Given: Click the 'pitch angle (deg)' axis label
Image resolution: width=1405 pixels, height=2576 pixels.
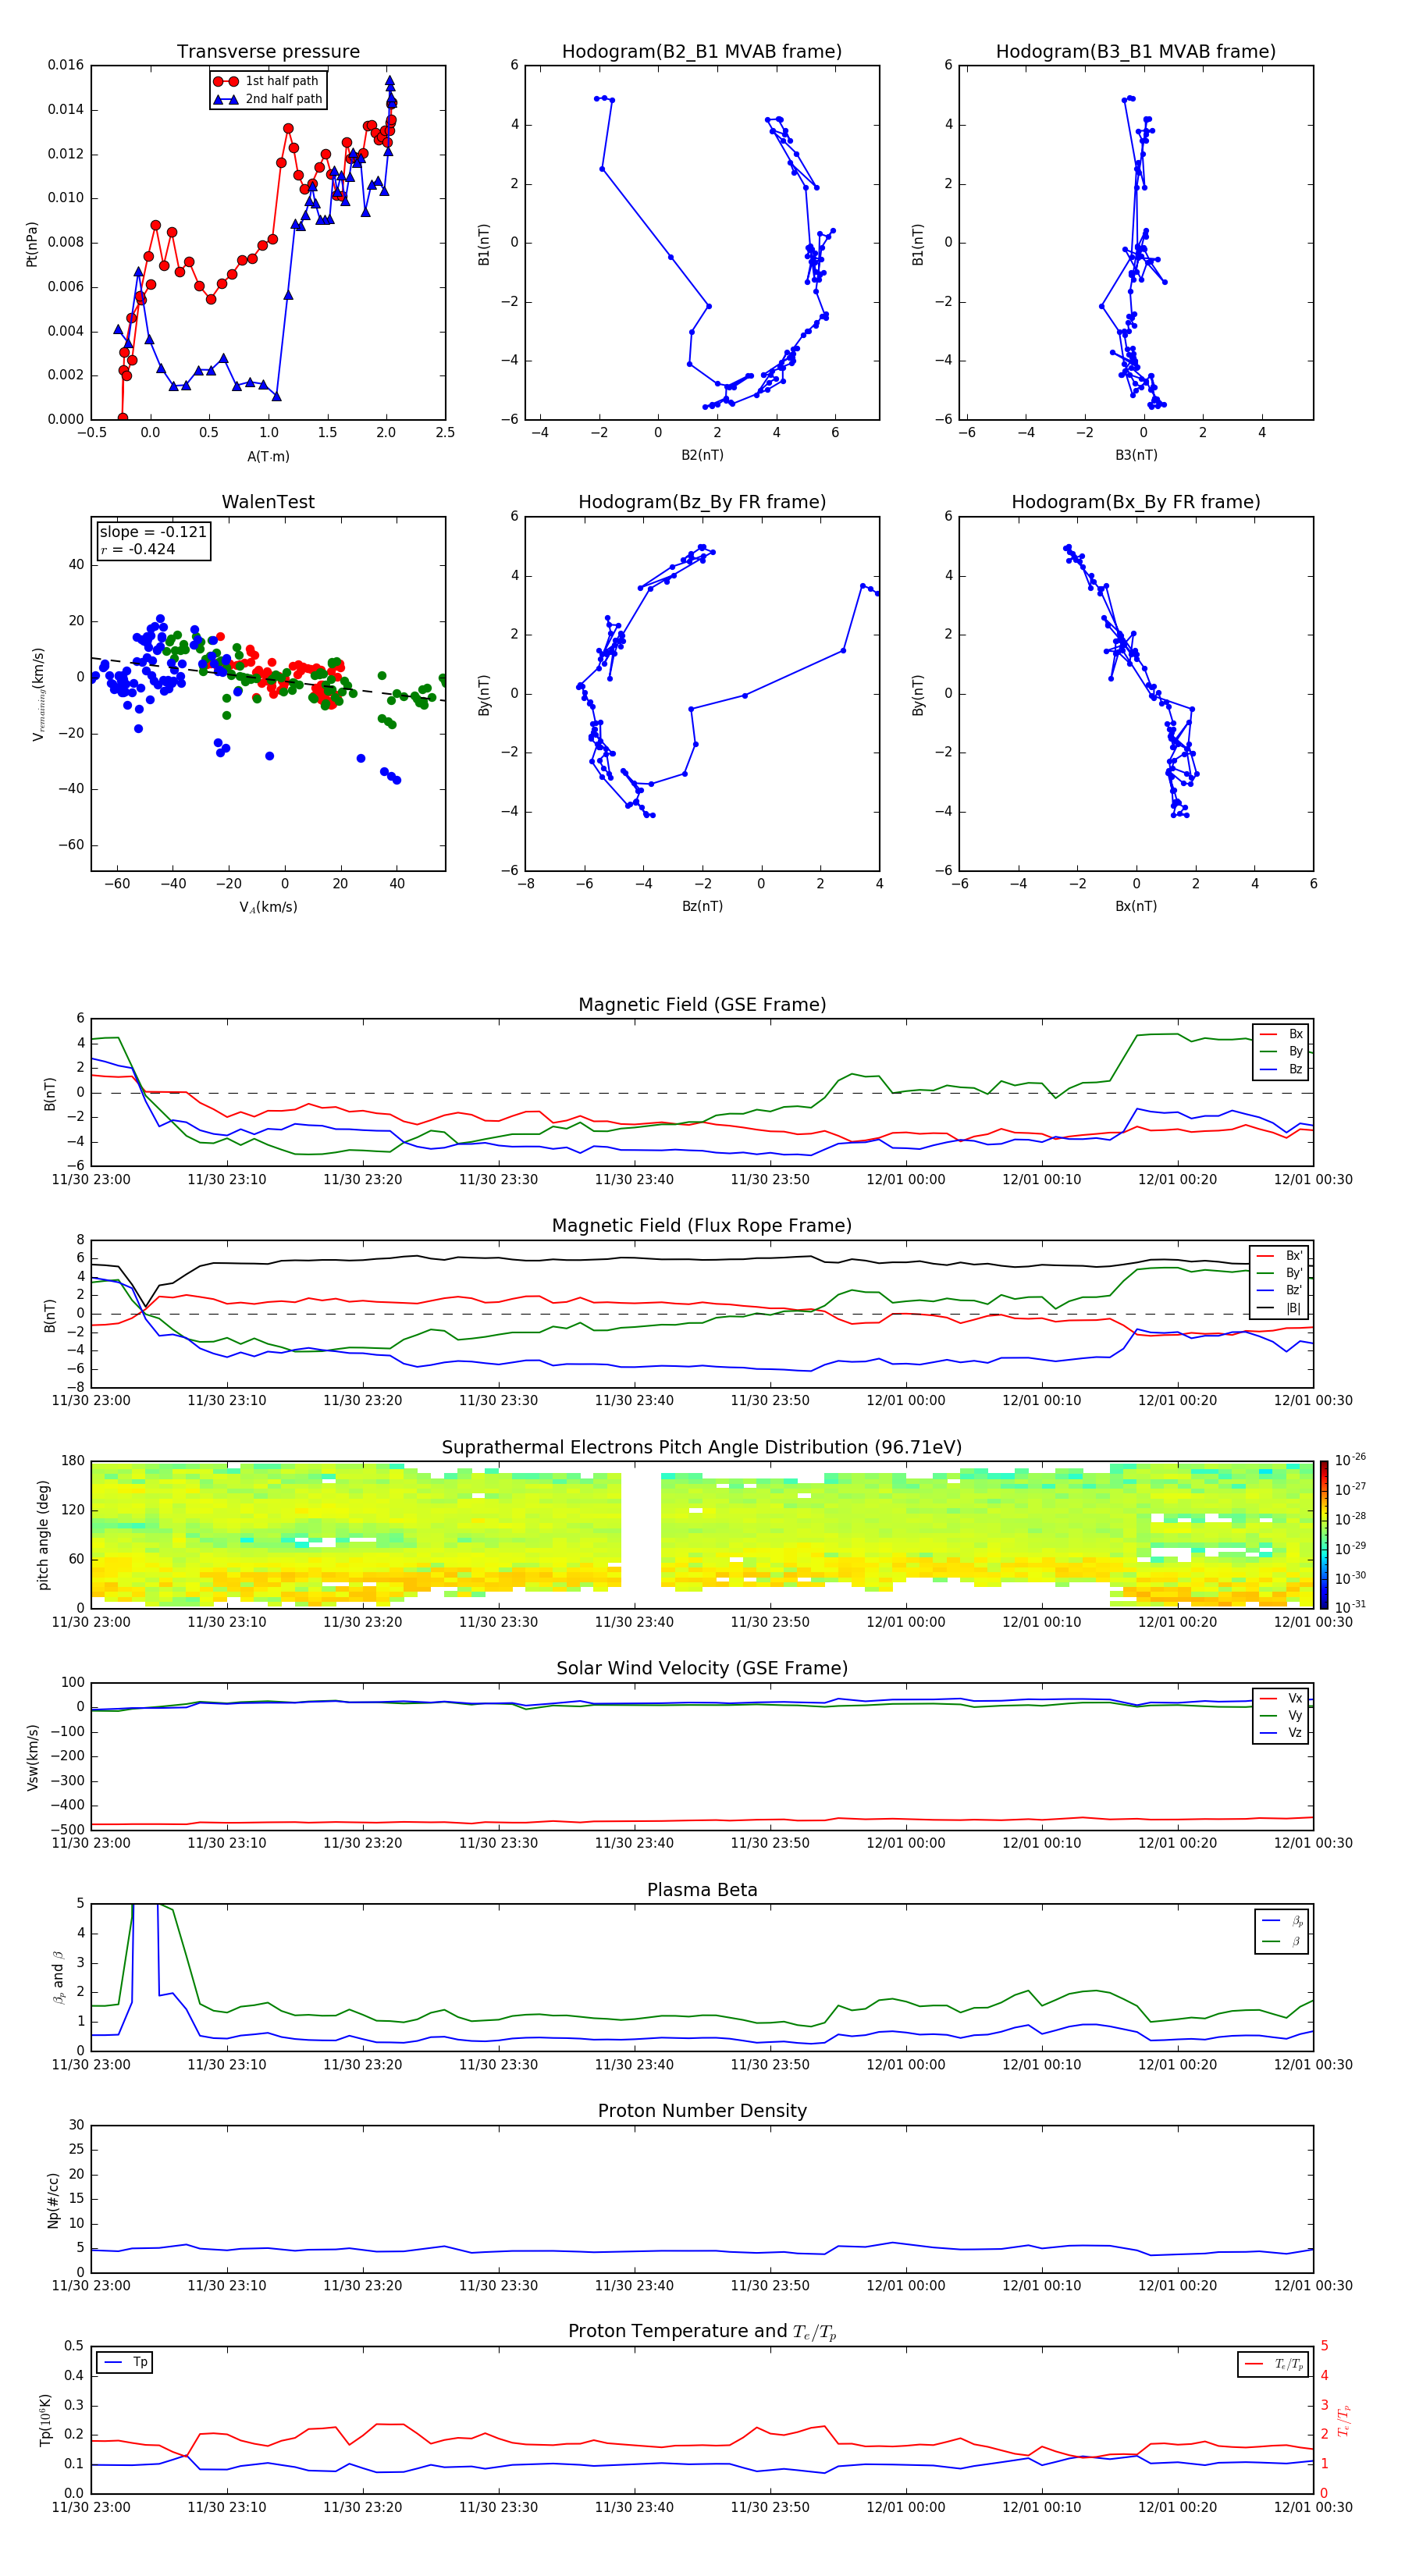Looking at the screenshot, I should [x=43, y=1535].
